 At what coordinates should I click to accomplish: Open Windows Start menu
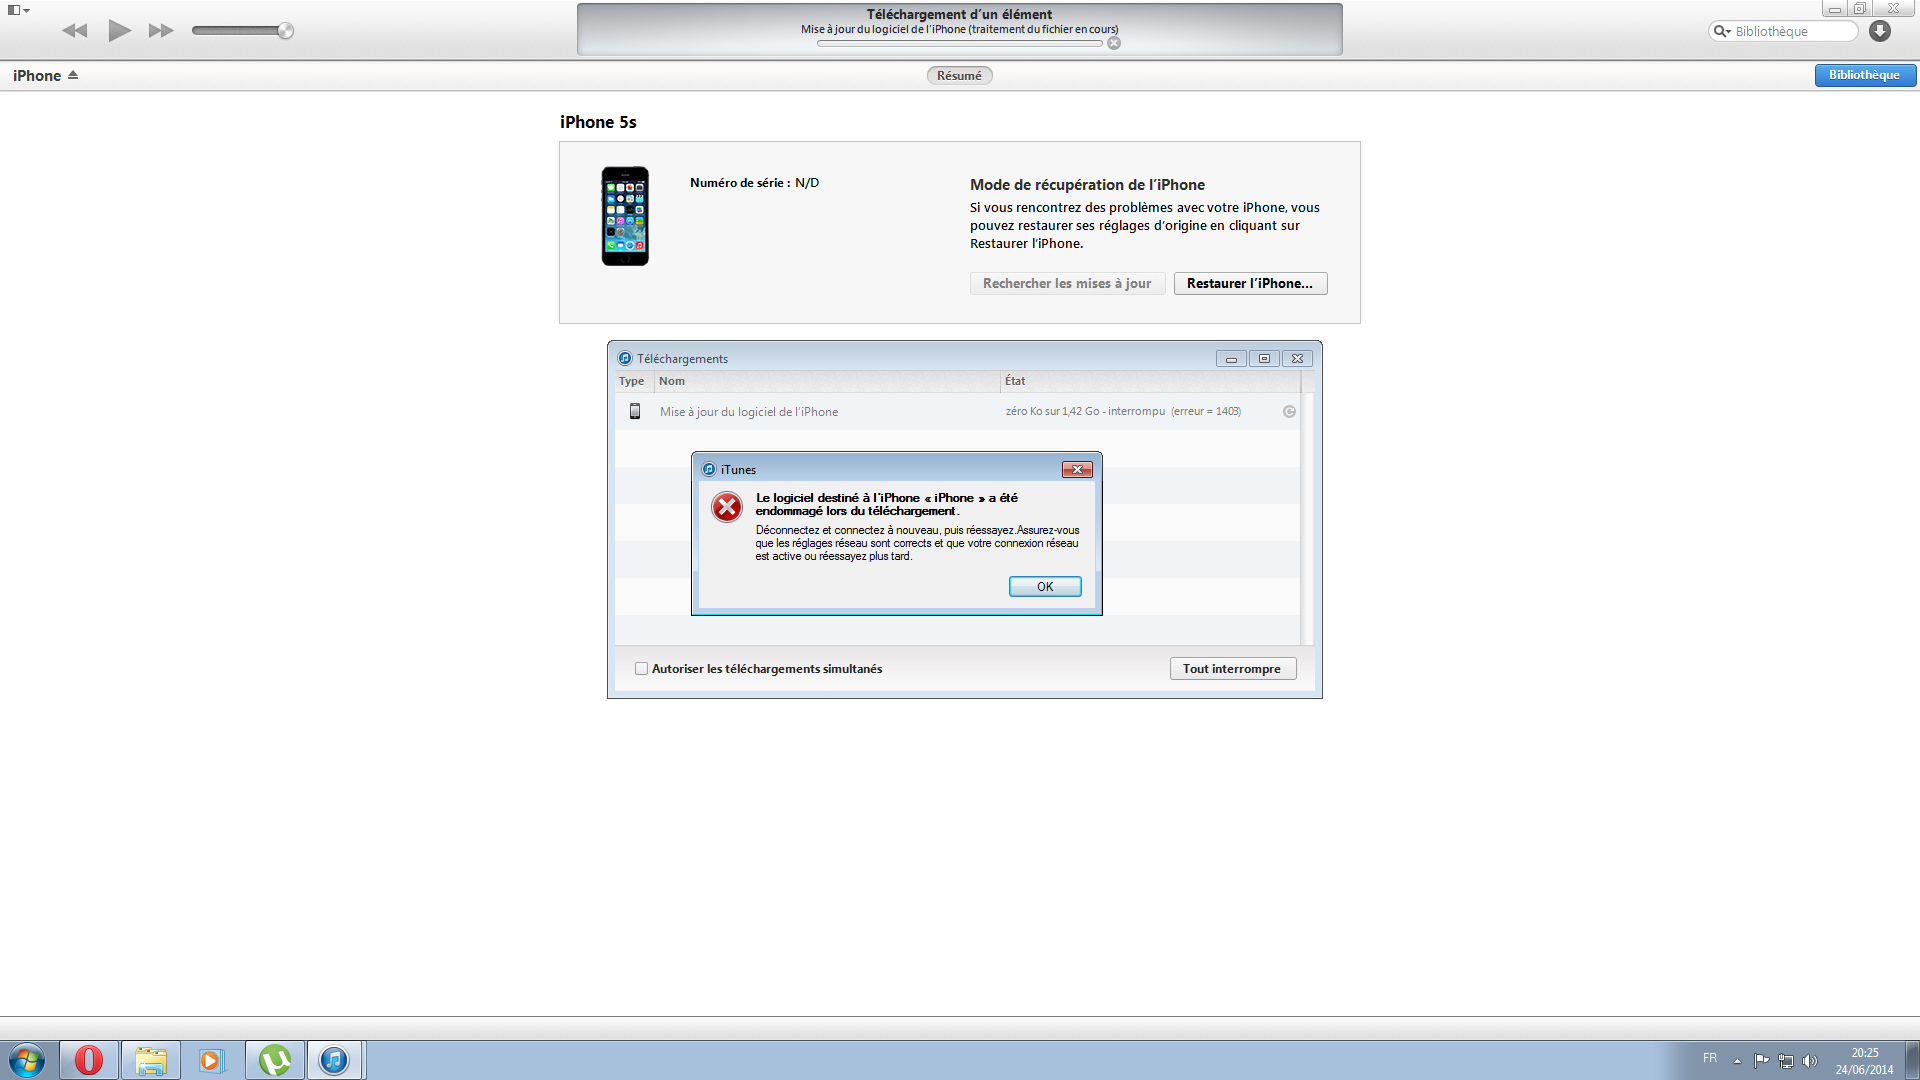(27, 1060)
